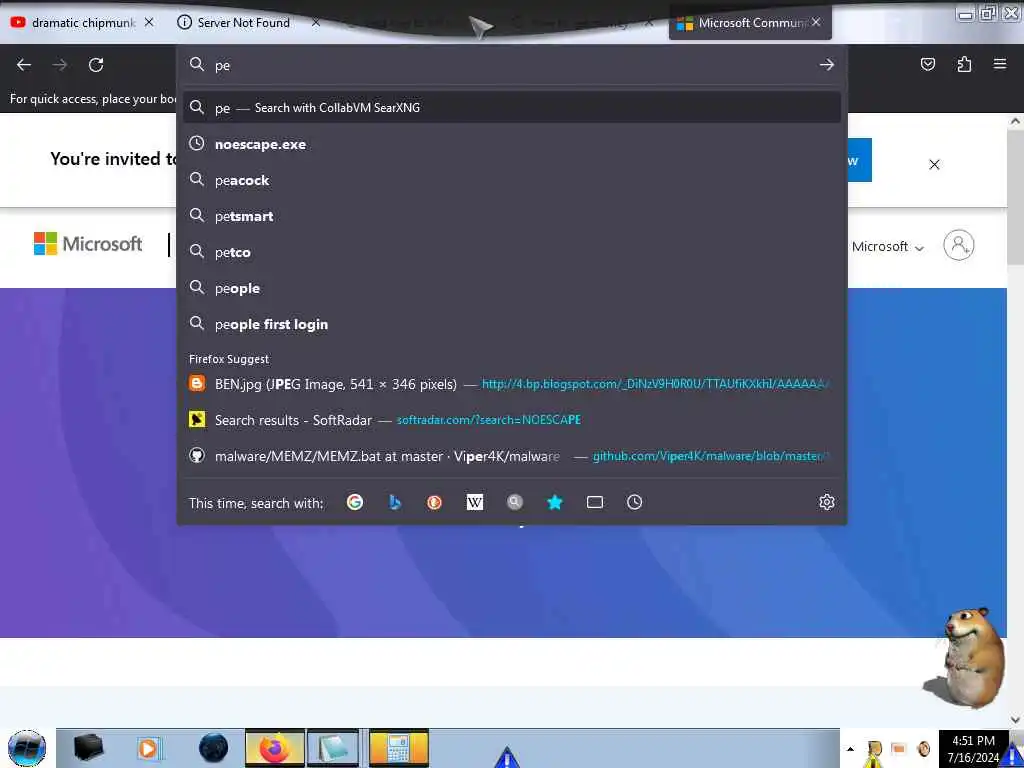Dismiss the invitation banner X
This screenshot has height=768, width=1024.
[x=935, y=165]
